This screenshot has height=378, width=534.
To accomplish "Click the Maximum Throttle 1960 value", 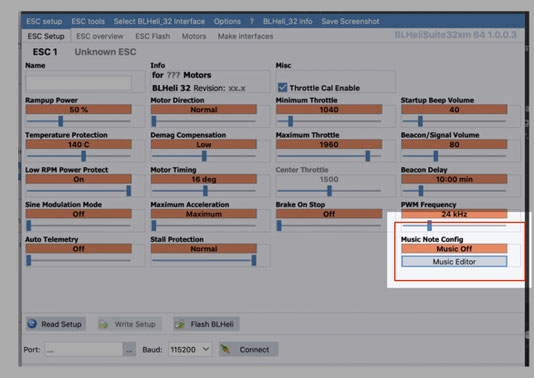I will (x=329, y=144).
